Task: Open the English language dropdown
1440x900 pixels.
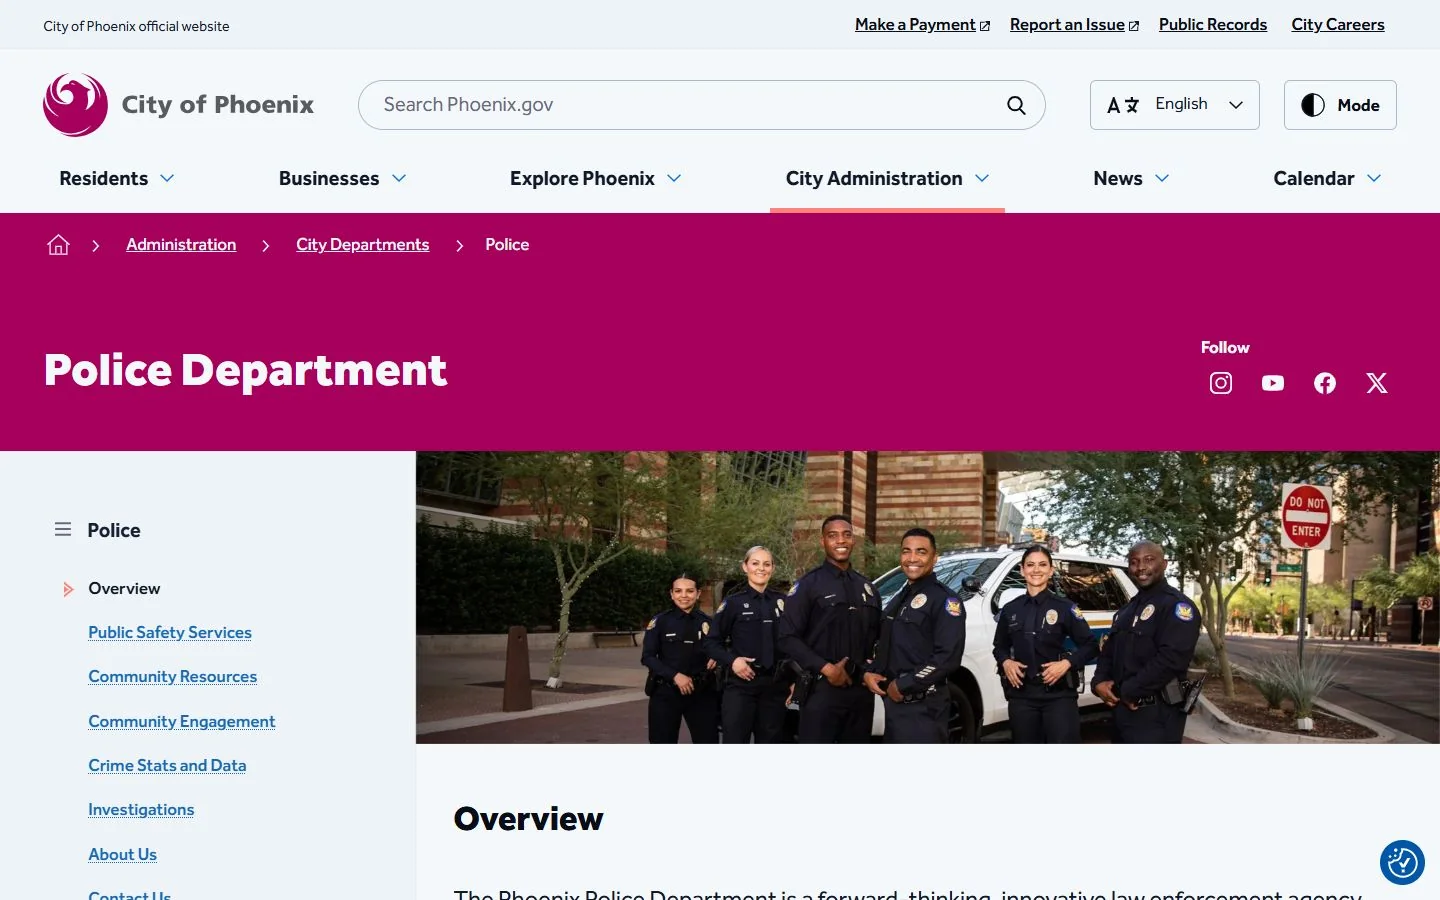Action: 1175,105
